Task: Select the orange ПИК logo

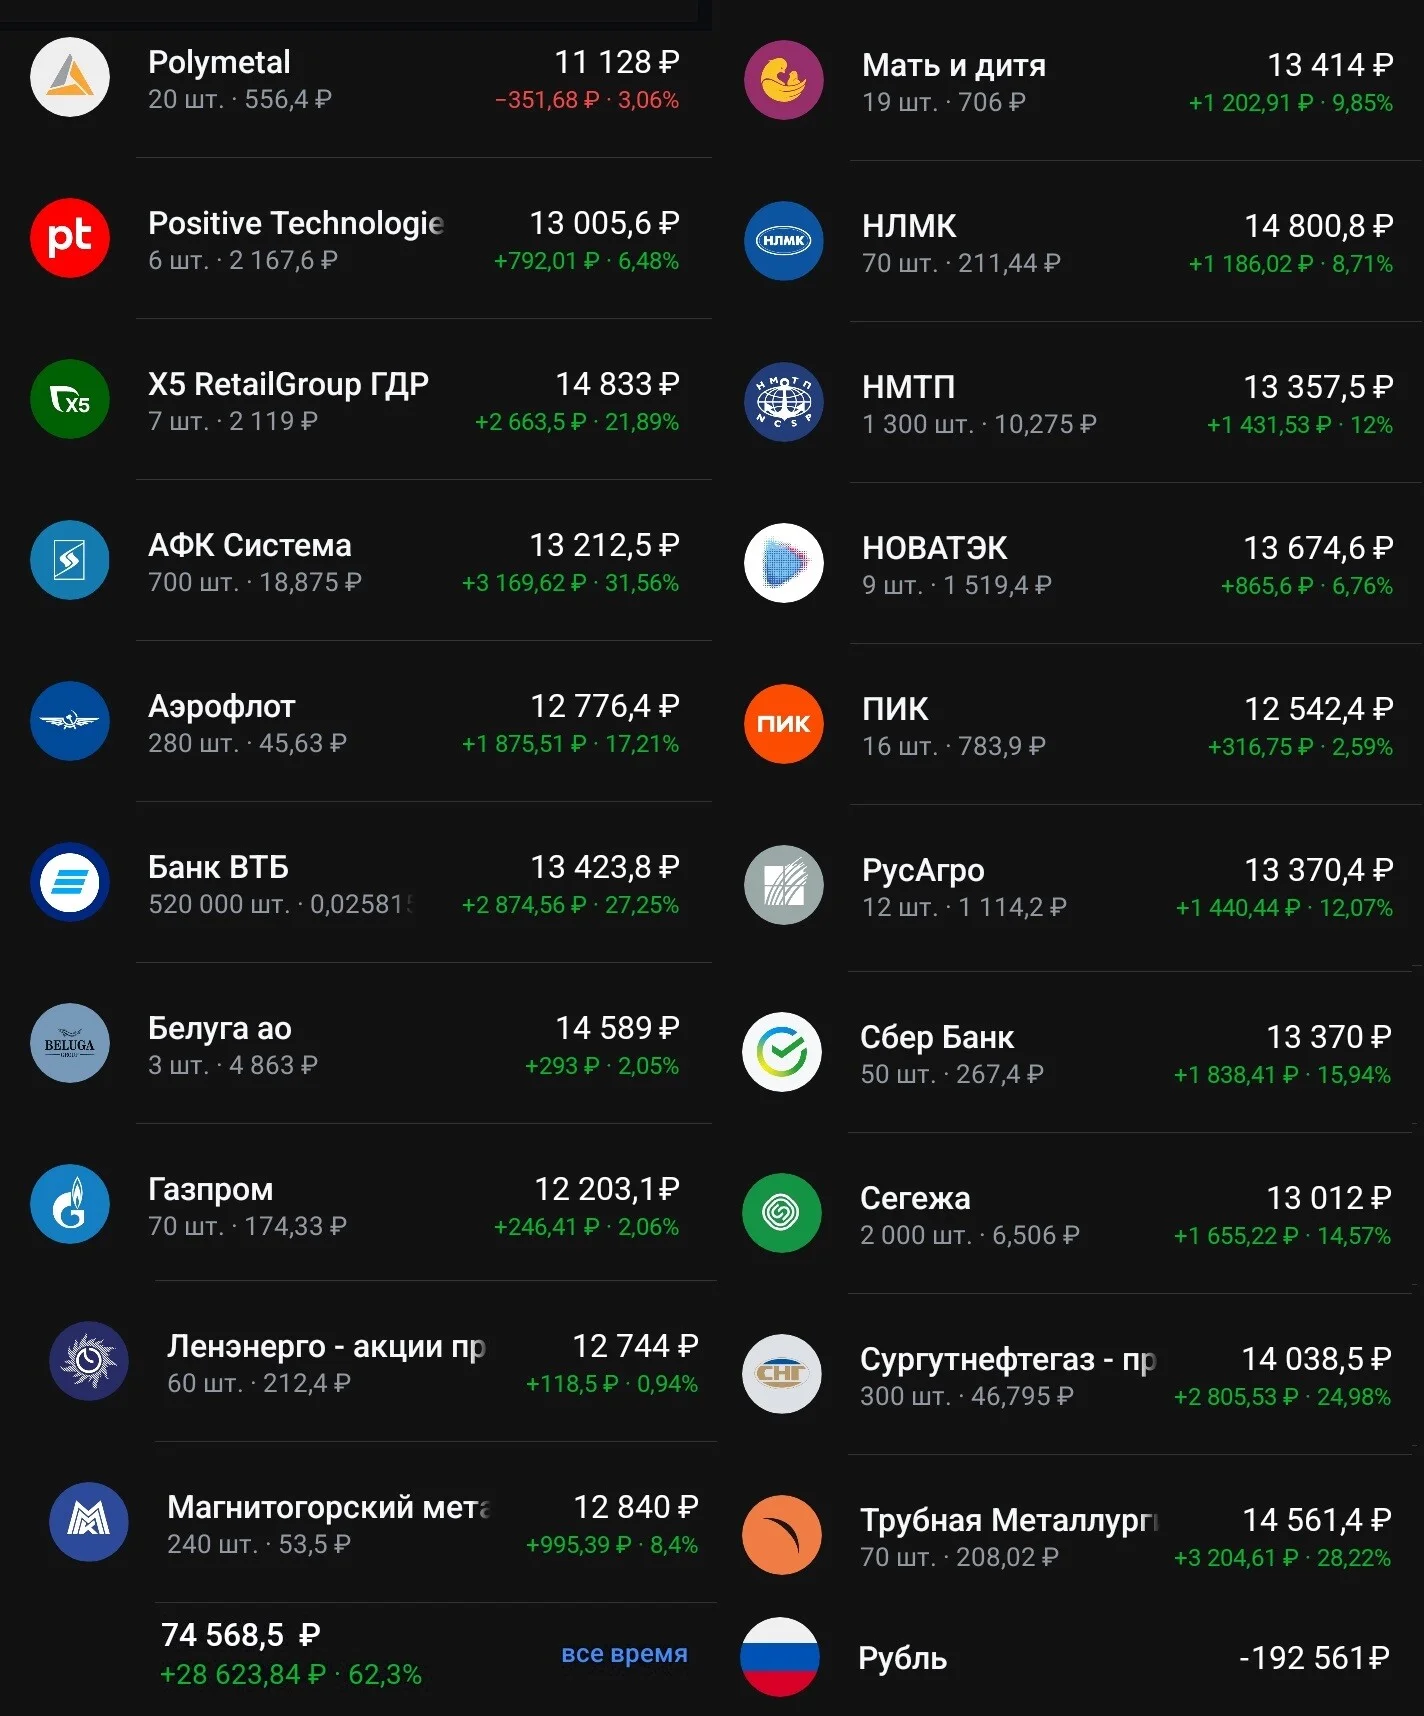Action: point(784,724)
